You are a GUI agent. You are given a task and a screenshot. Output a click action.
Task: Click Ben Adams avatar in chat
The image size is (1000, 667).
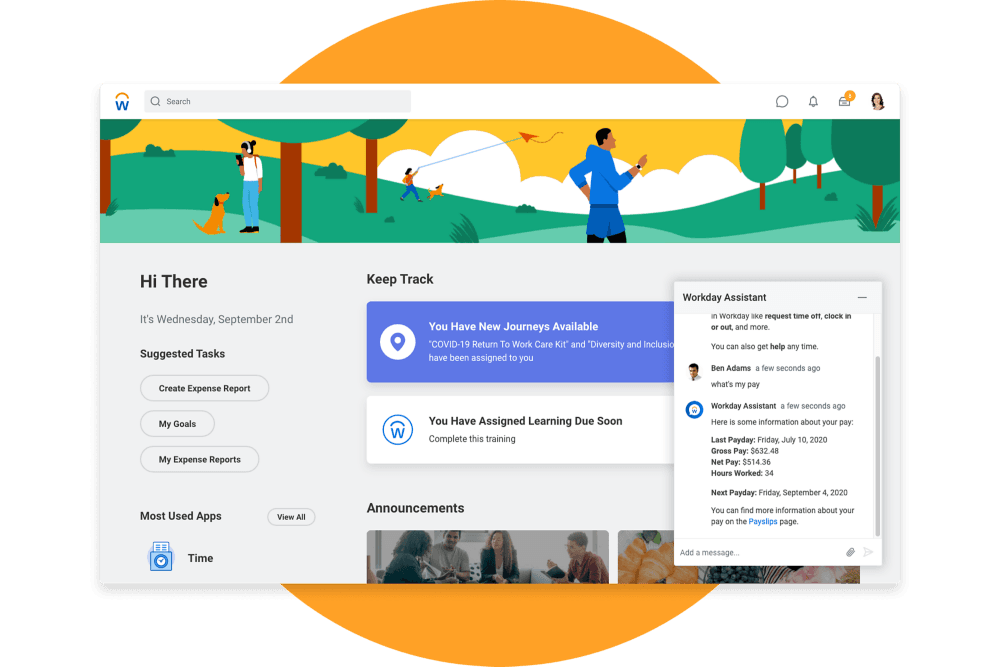click(695, 371)
